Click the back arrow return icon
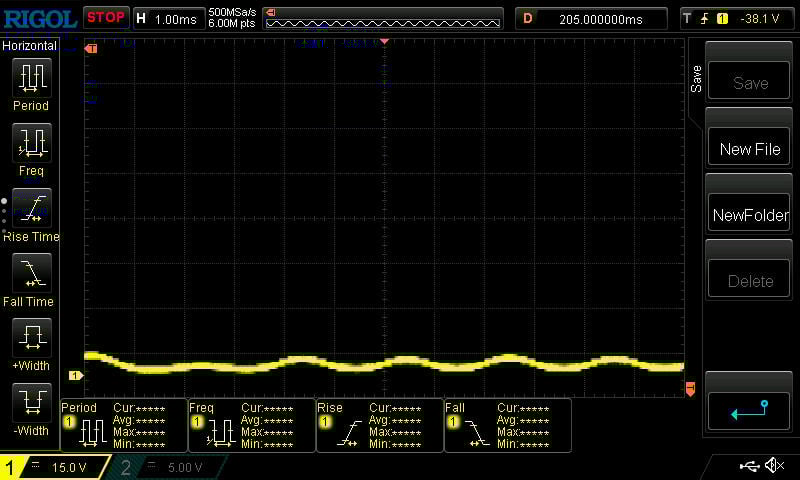 (x=749, y=410)
